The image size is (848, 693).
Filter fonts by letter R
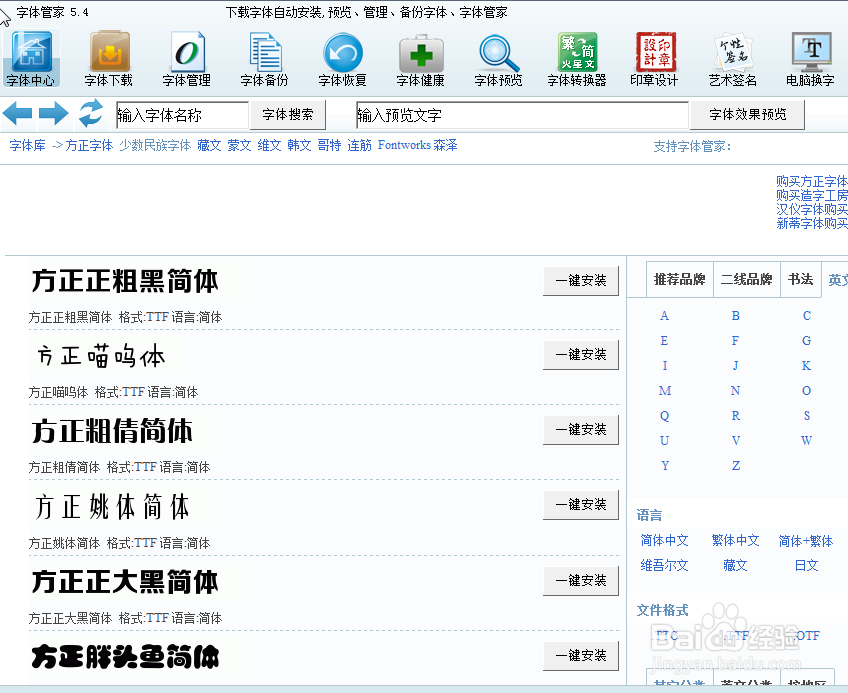click(x=736, y=415)
